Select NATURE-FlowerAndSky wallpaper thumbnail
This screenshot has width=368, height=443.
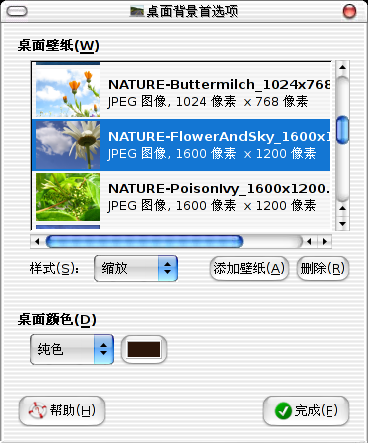[68, 145]
